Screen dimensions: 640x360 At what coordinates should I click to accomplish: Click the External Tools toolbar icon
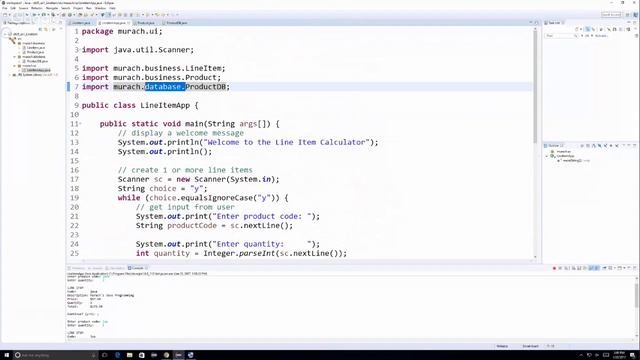click(x=53, y=15)
